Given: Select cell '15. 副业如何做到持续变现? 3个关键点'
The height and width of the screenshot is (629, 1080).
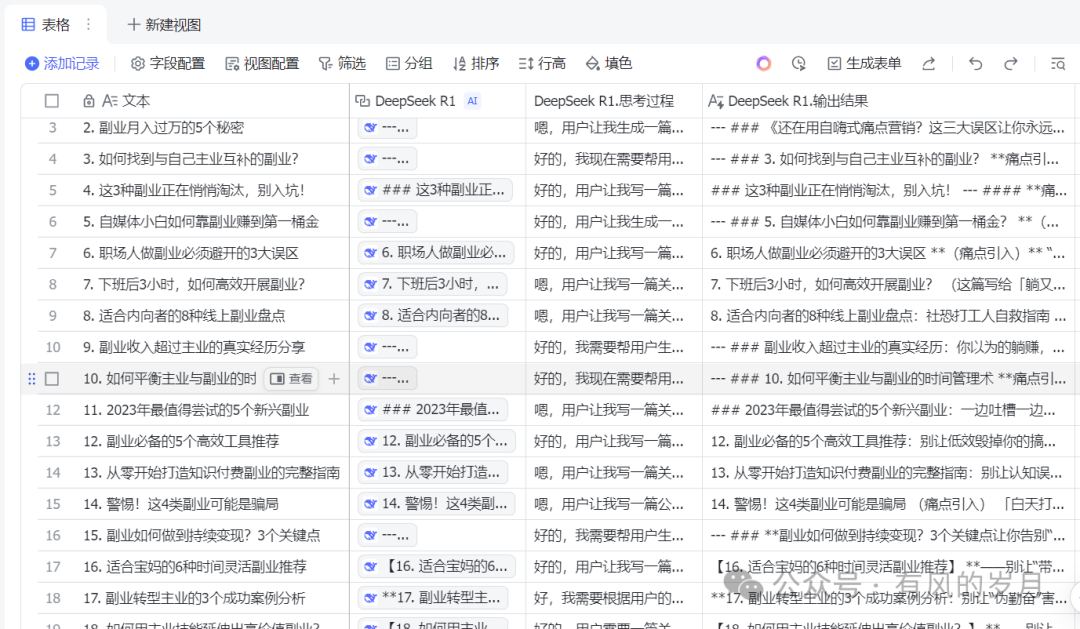Looking at the screenshot, I should pyautogui.click(x=210, y=535).
